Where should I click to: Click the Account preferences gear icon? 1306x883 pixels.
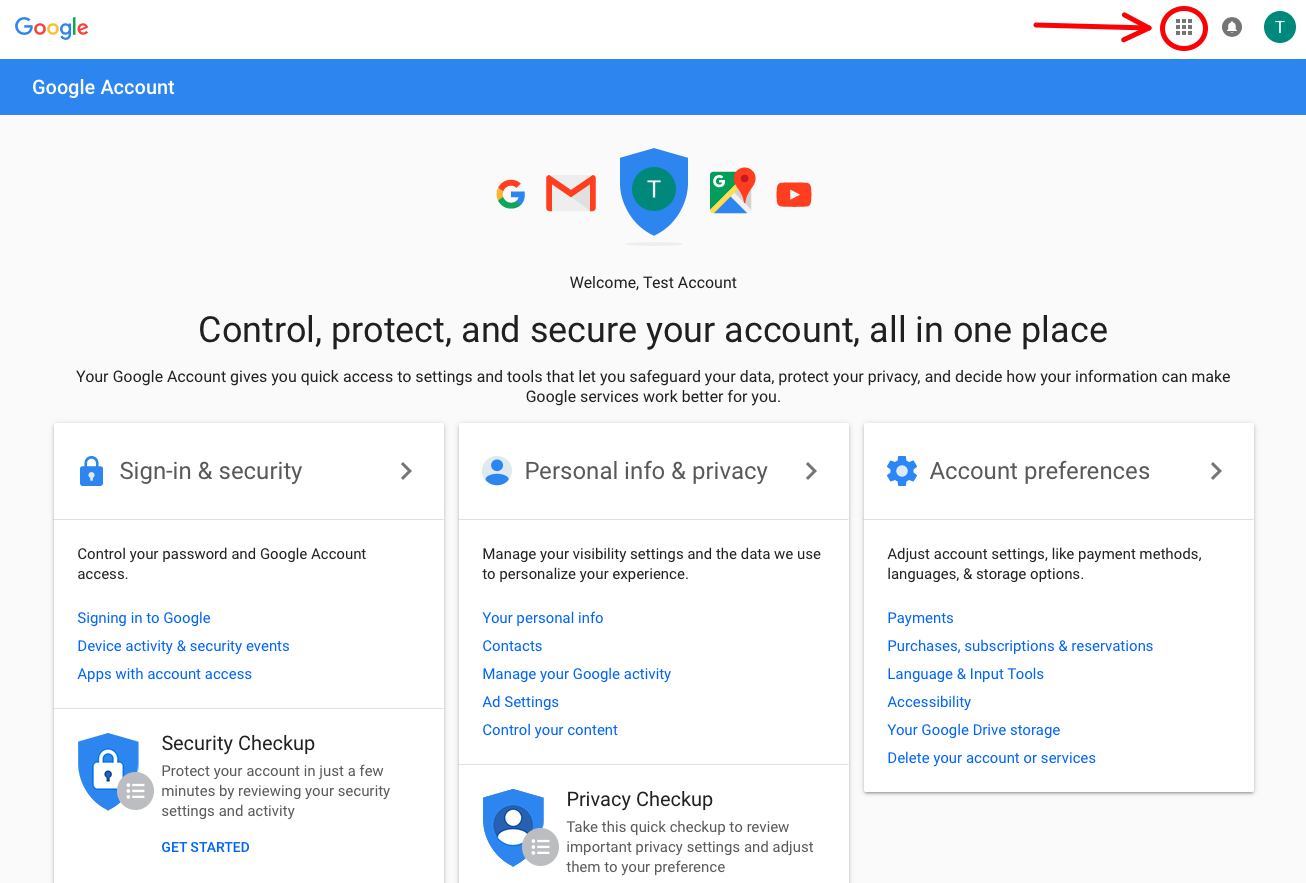[902, 471]
